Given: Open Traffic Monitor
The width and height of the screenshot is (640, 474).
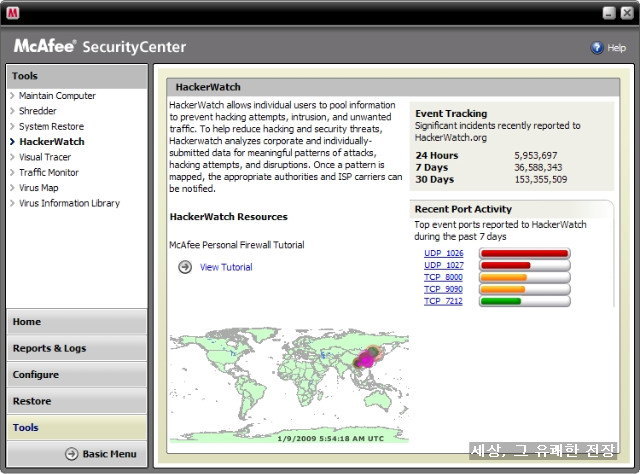Looking at the screenshot, I should (x=49, y=172).
